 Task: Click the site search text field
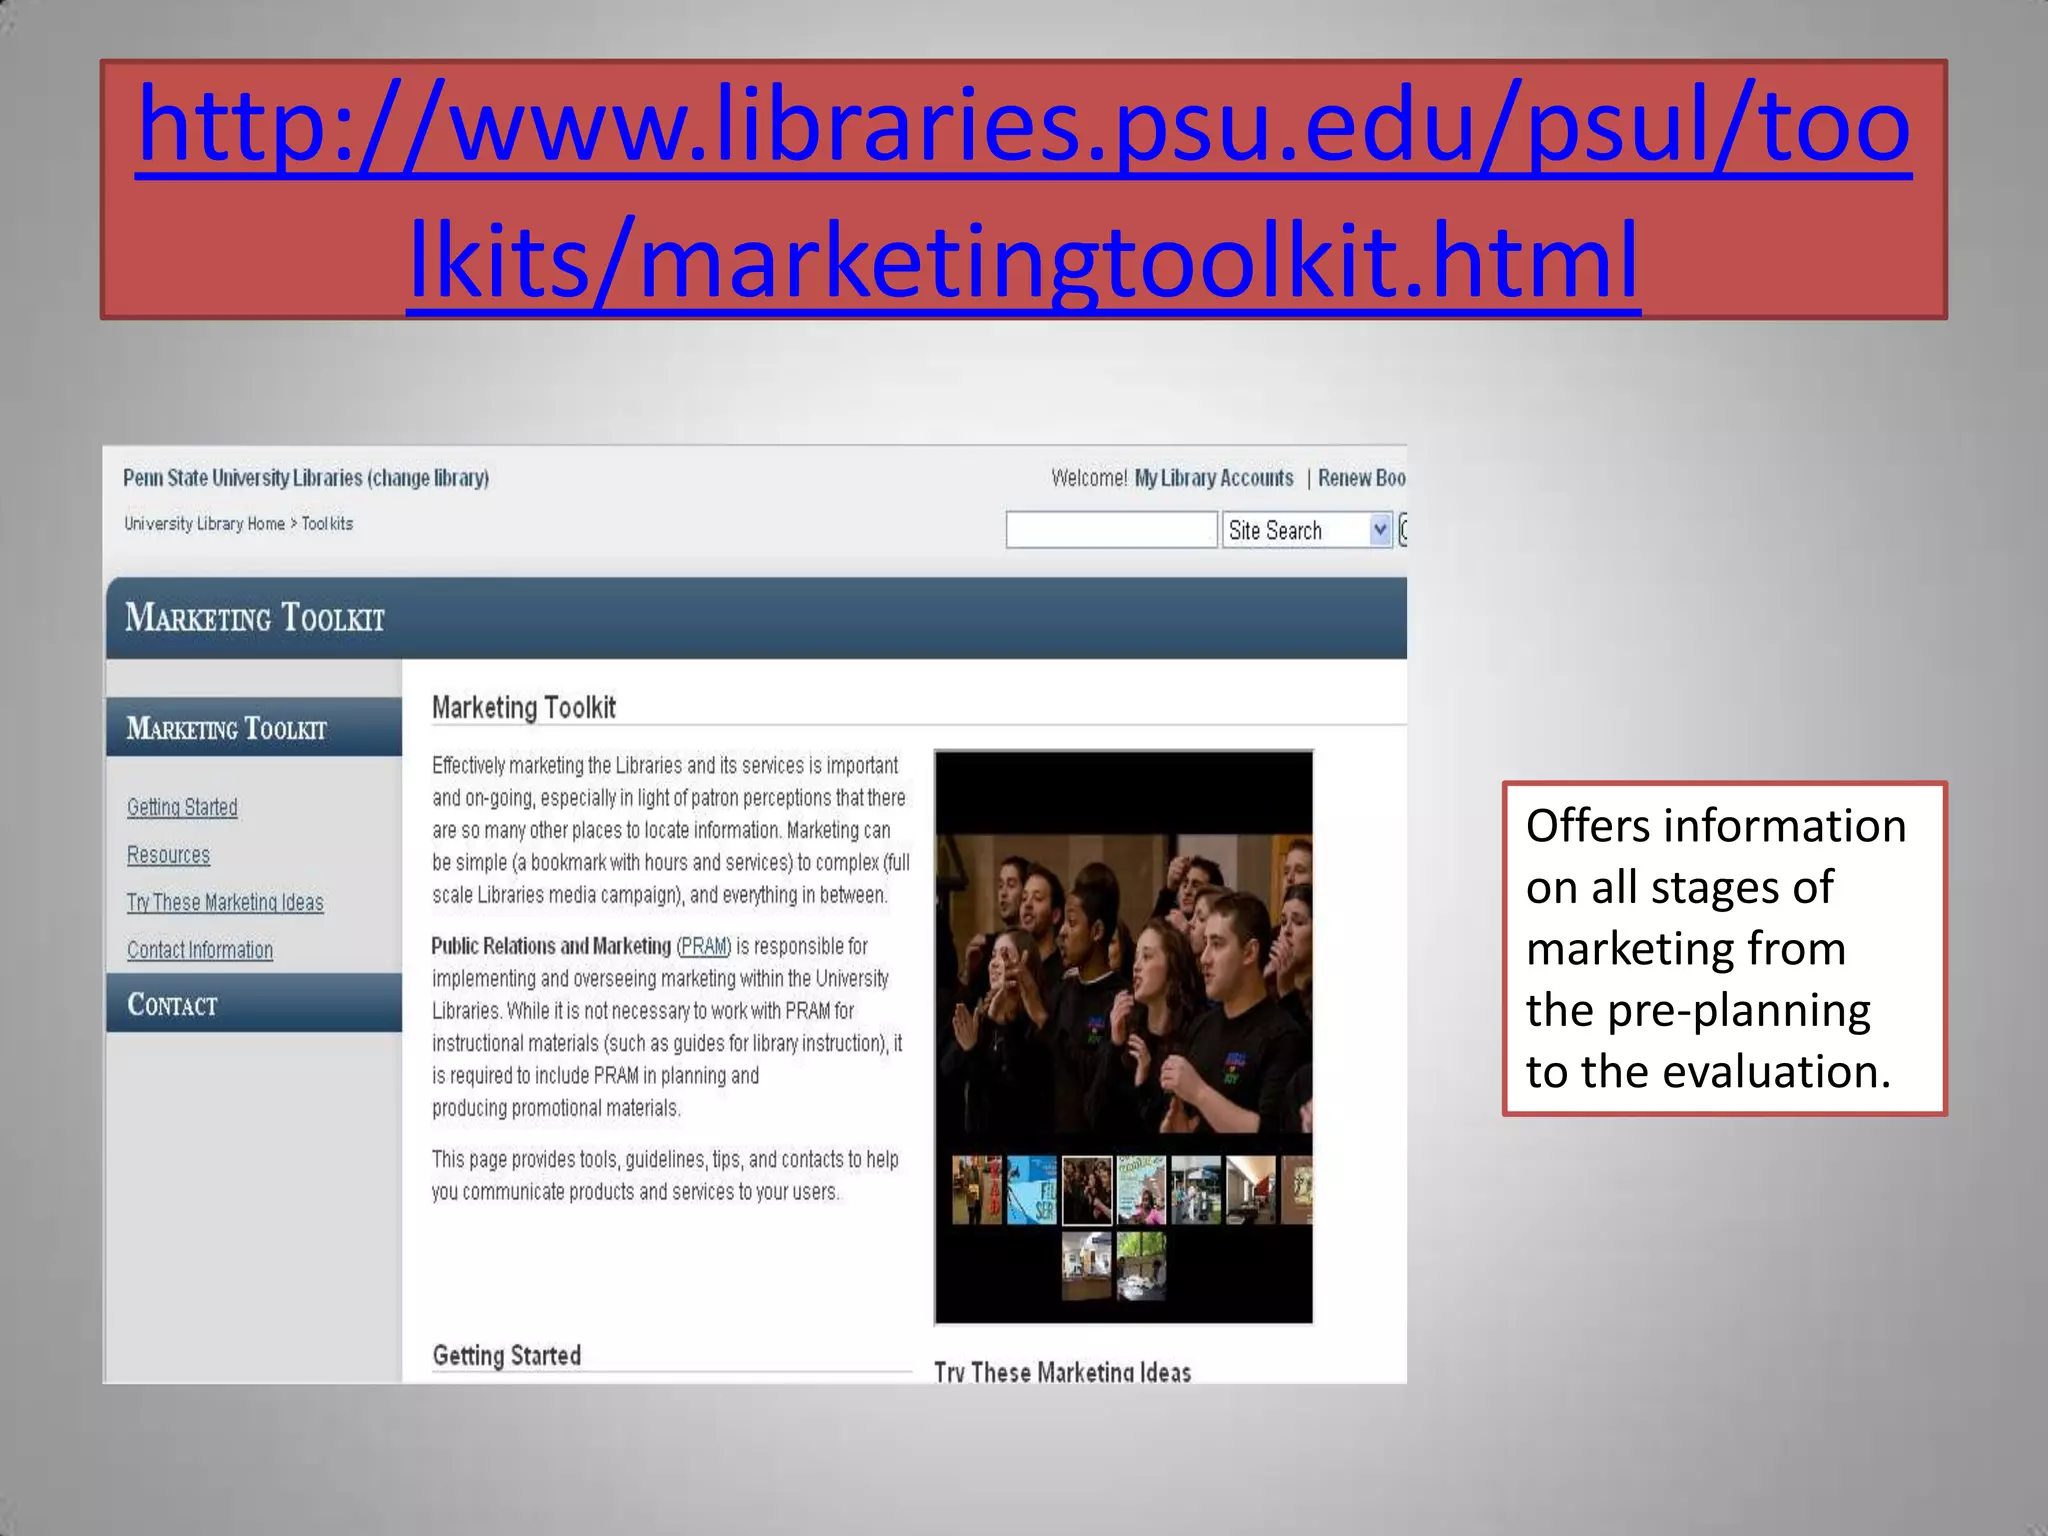(1111, 529)
